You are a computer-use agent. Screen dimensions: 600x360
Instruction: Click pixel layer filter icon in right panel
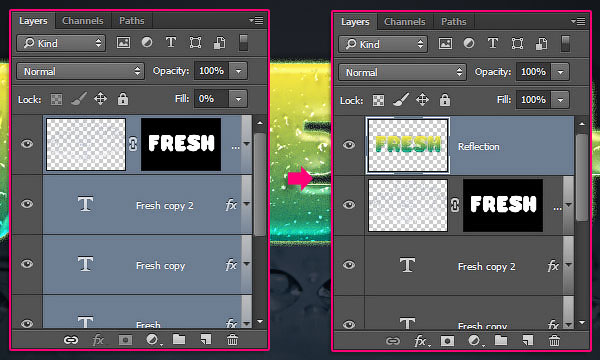coord(445,44)
